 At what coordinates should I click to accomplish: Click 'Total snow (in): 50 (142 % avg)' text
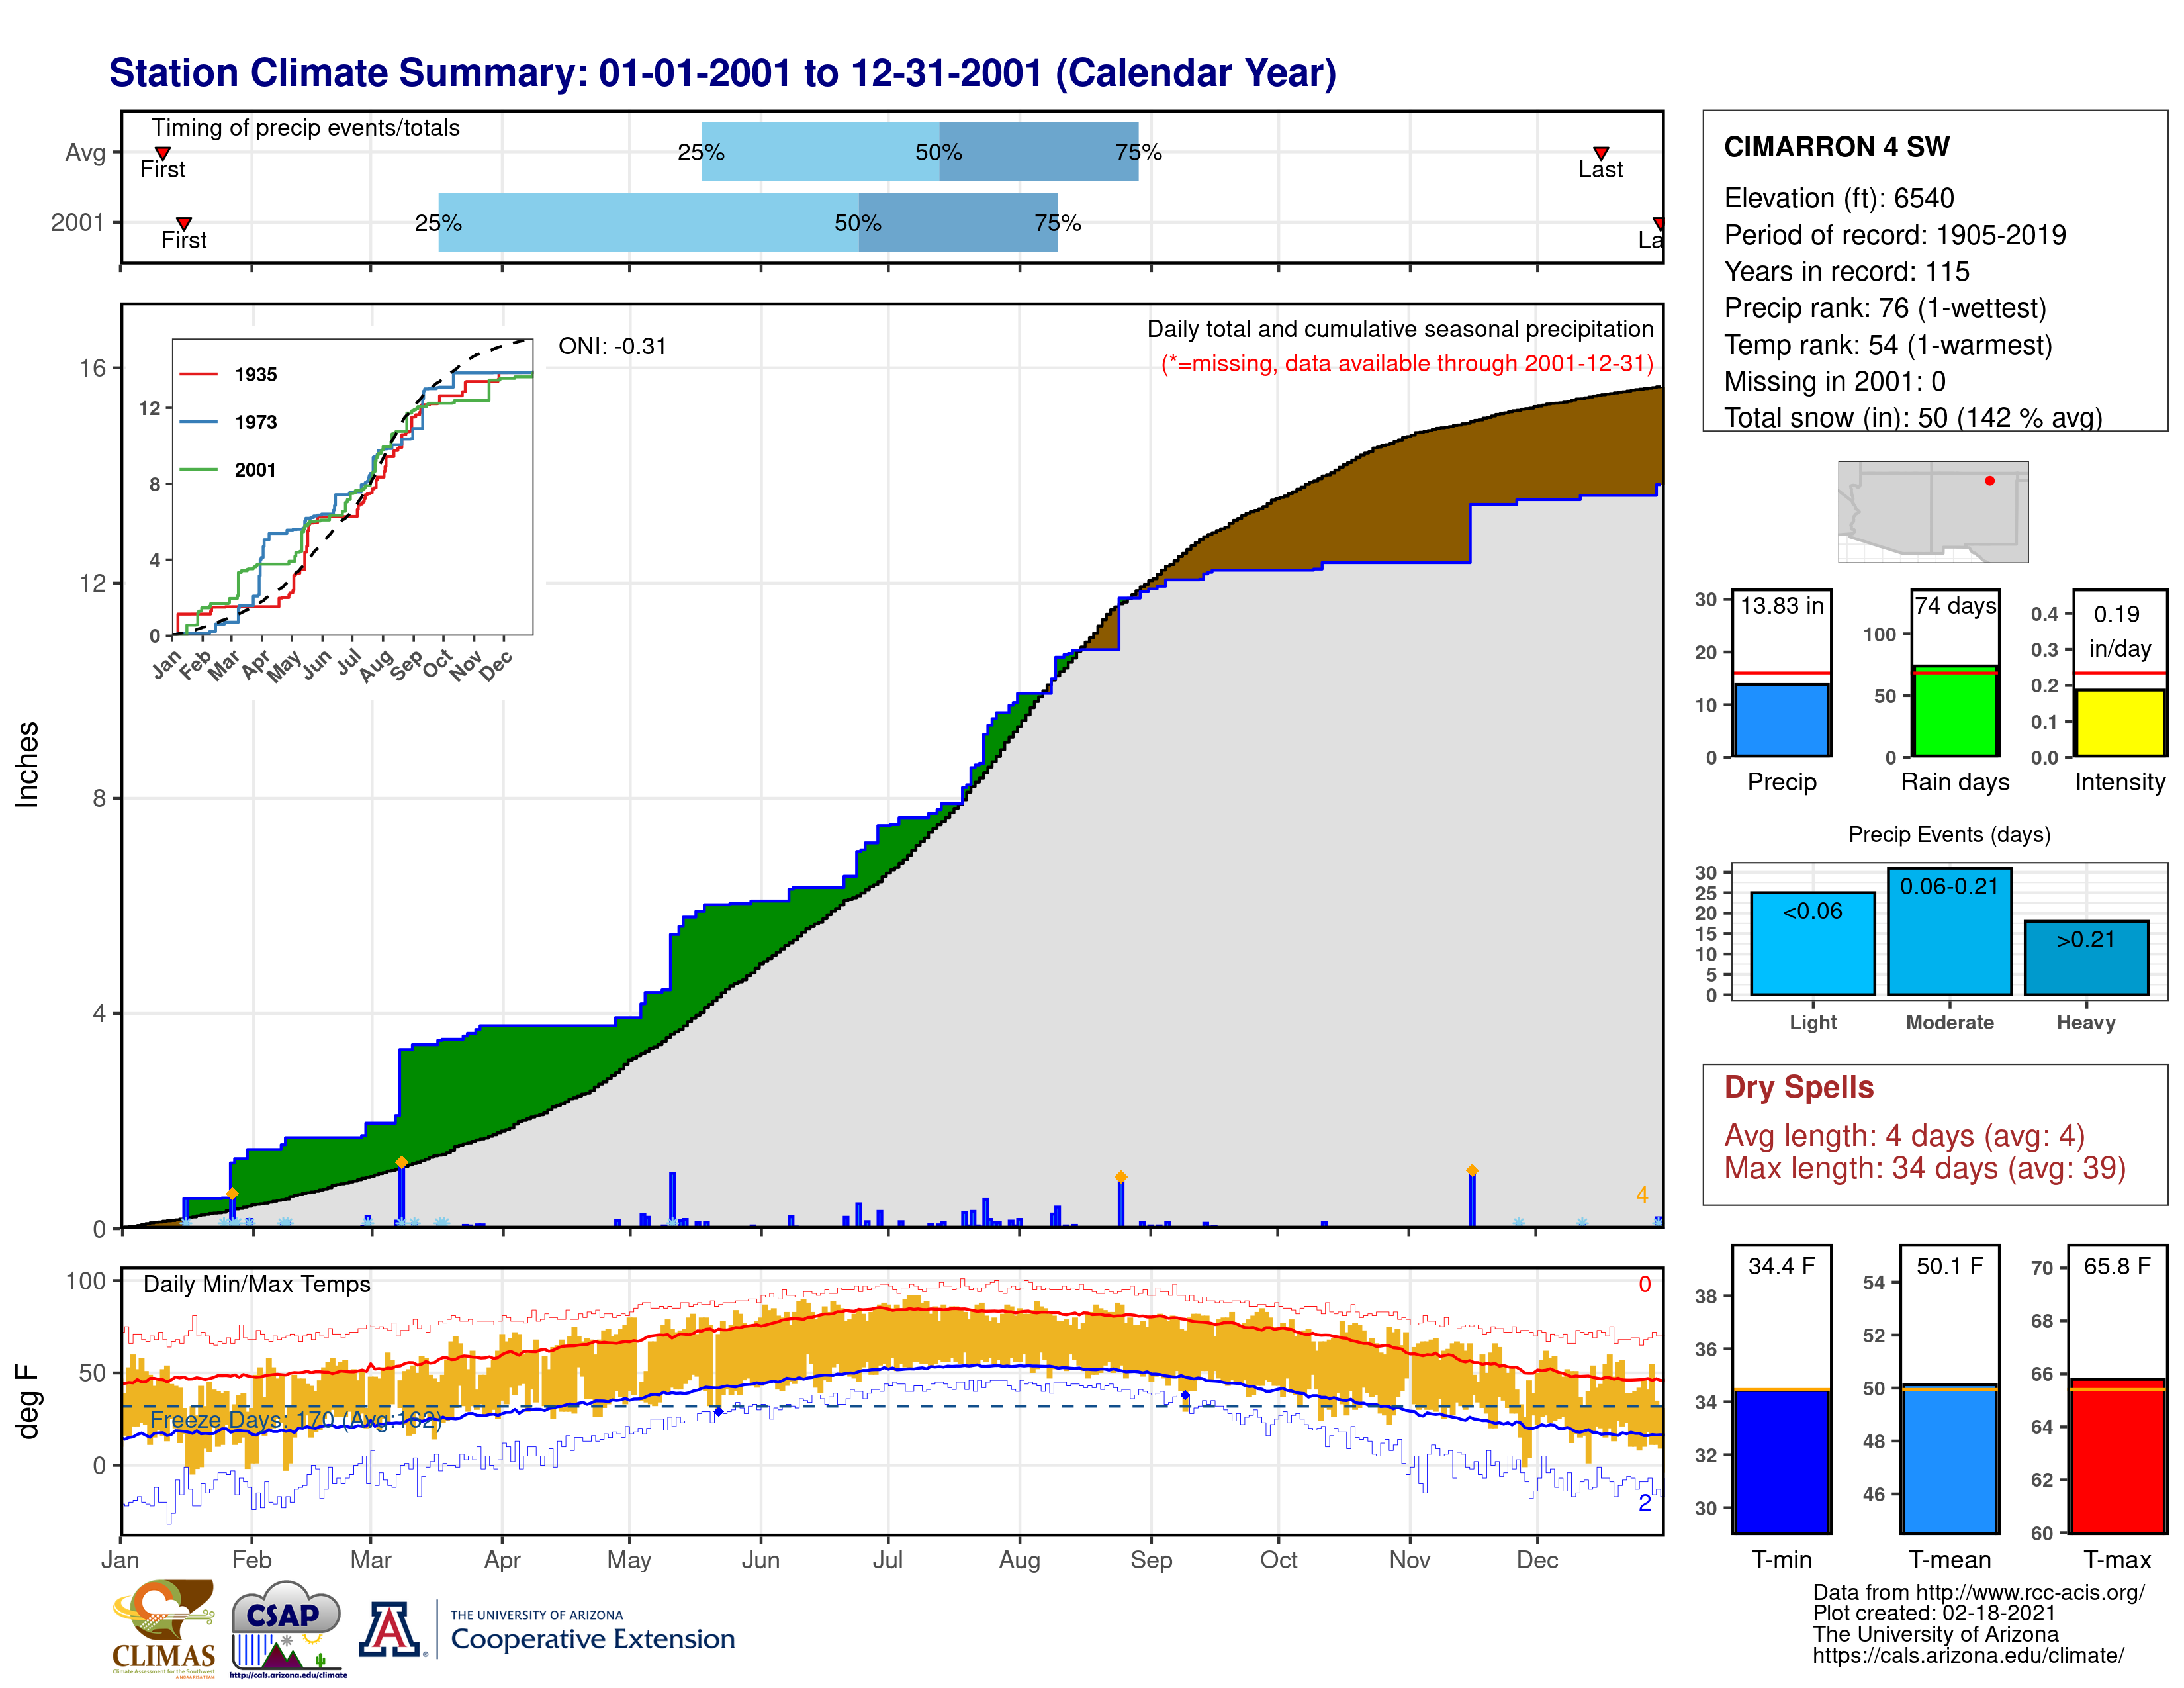tap(1913, 418)
